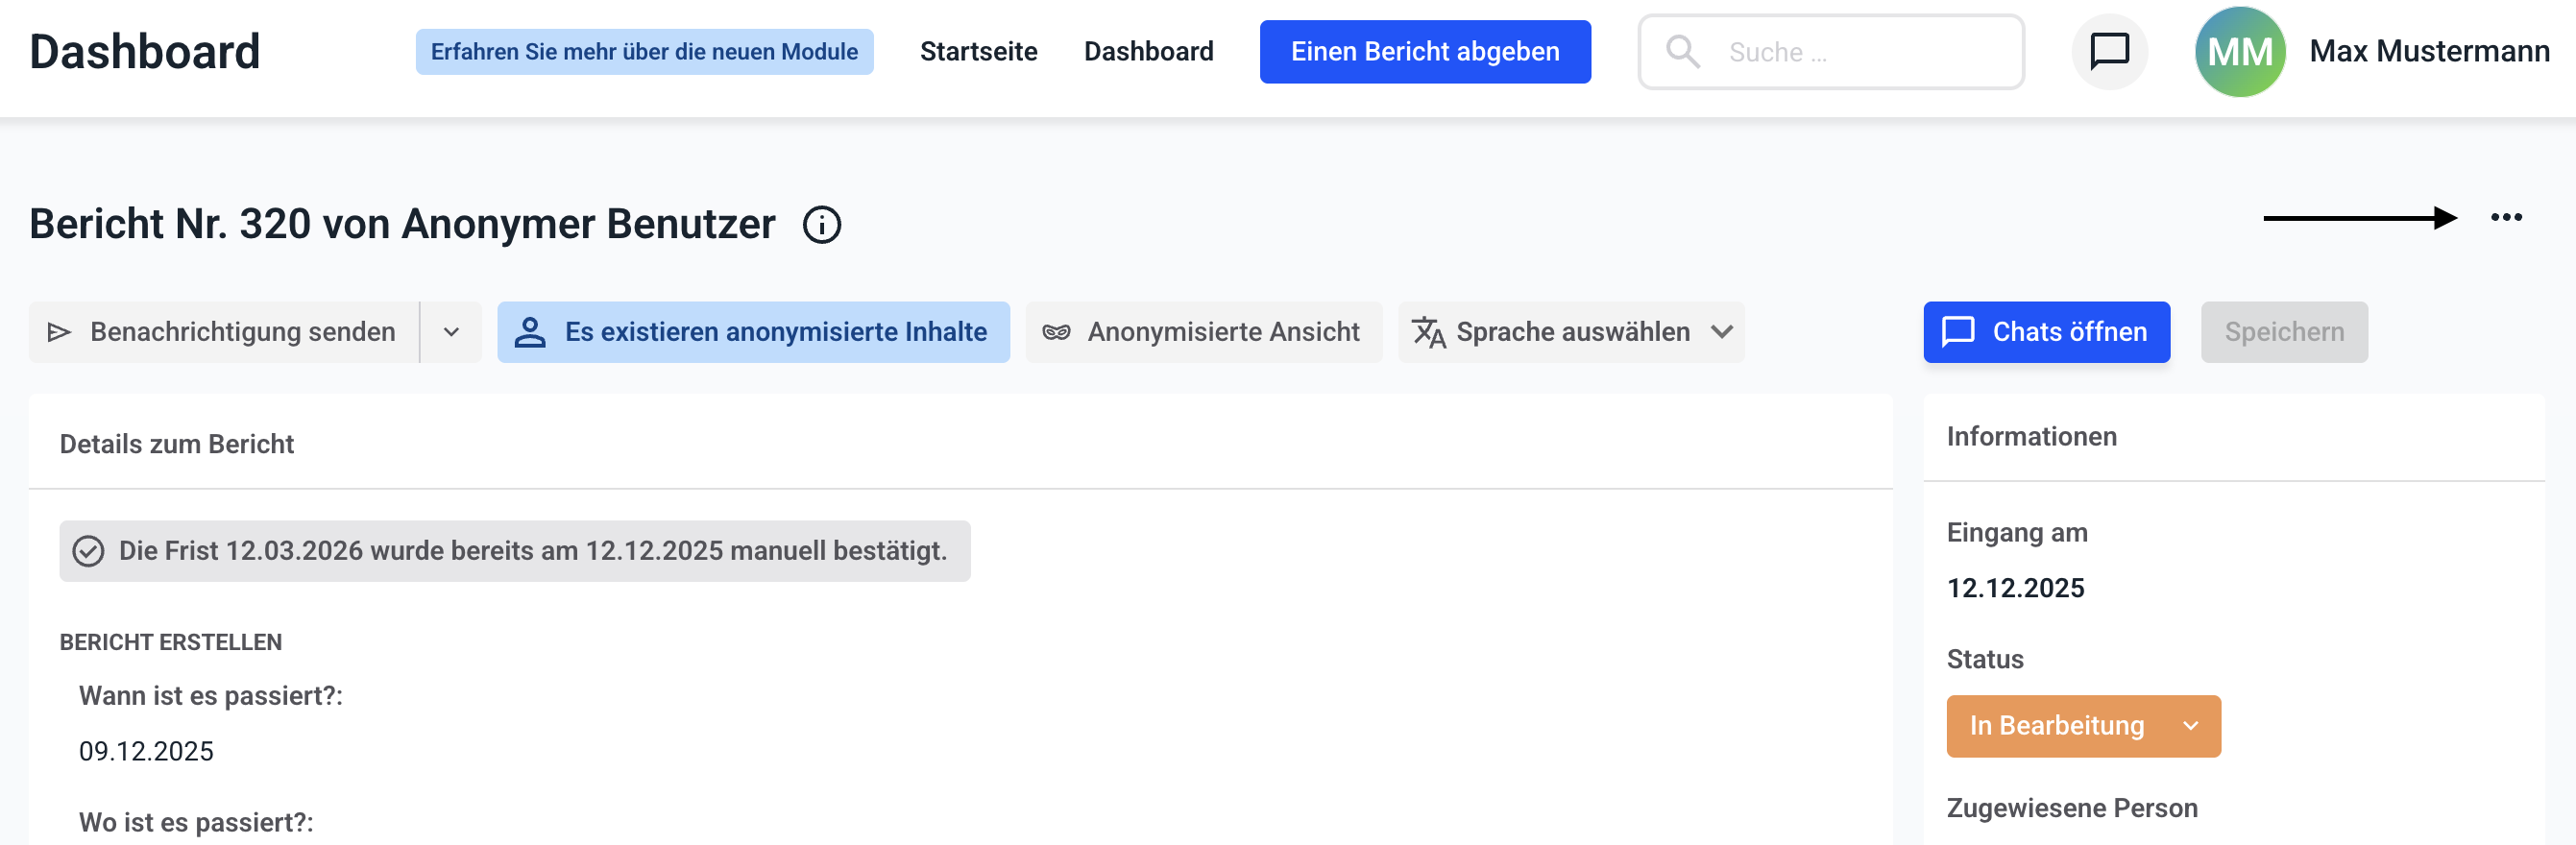Open the chat messages icon in header
The width and height of the screenshot is (2576, 845).
point(2109,51)
